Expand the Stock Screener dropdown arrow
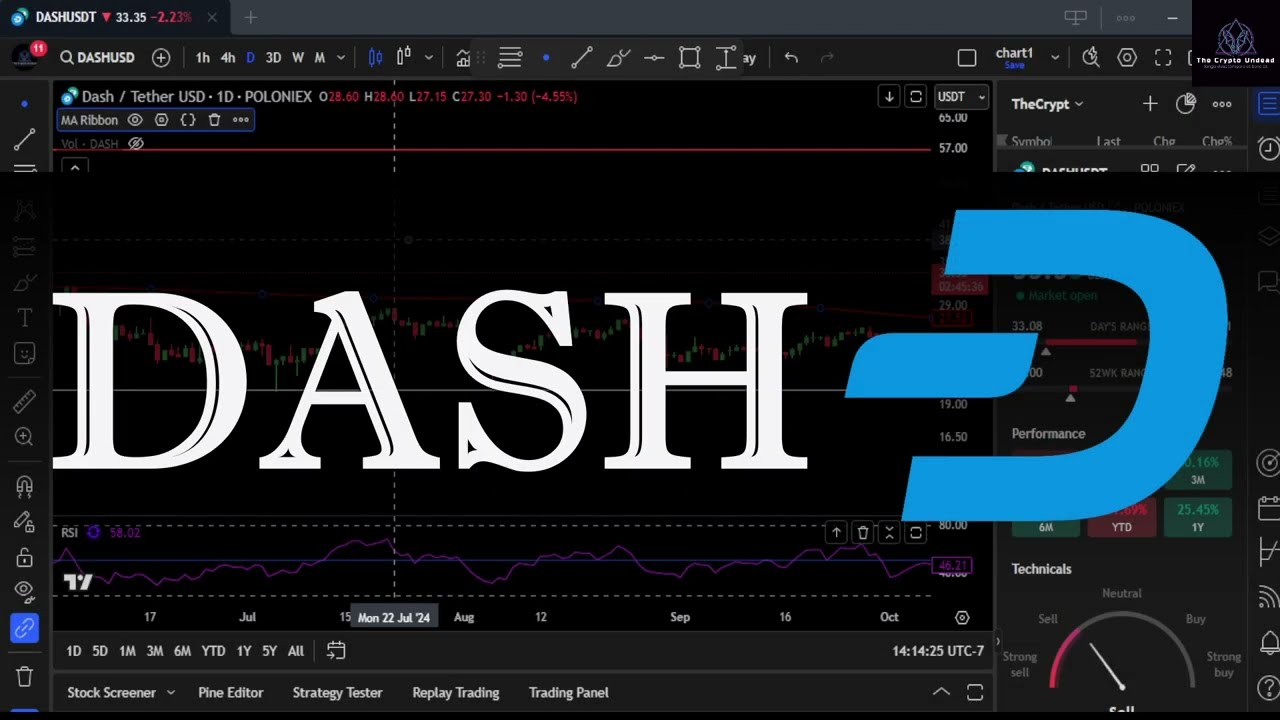This screenshot has width=1280, height=720. tap(171, 692)
